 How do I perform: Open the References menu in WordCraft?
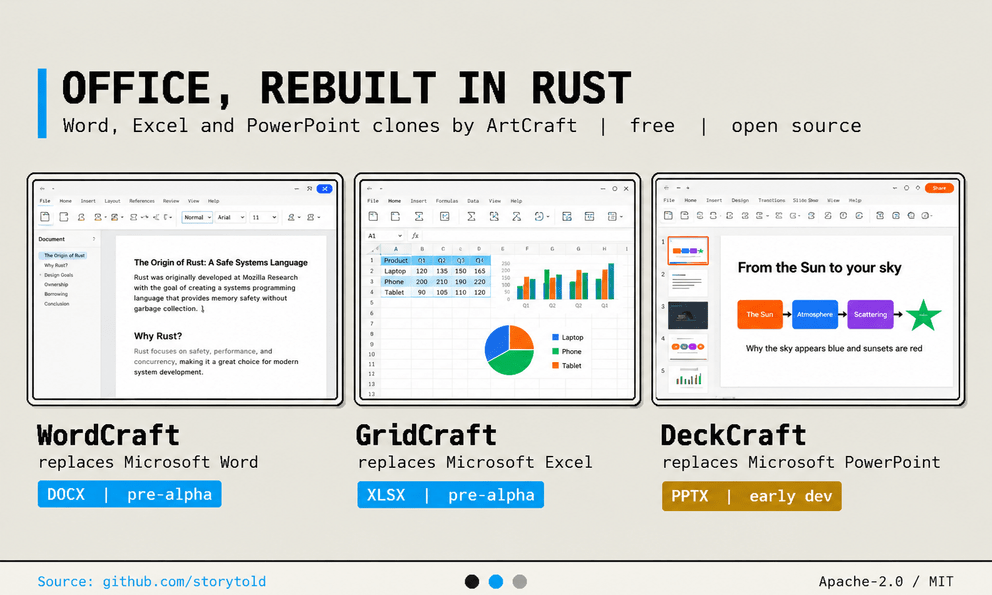142,201
